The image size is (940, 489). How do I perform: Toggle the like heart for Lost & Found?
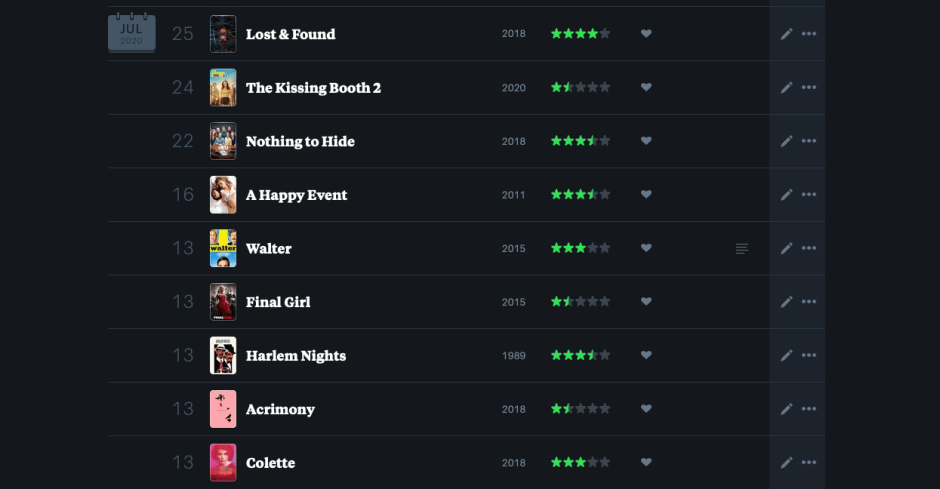point(646,34)
